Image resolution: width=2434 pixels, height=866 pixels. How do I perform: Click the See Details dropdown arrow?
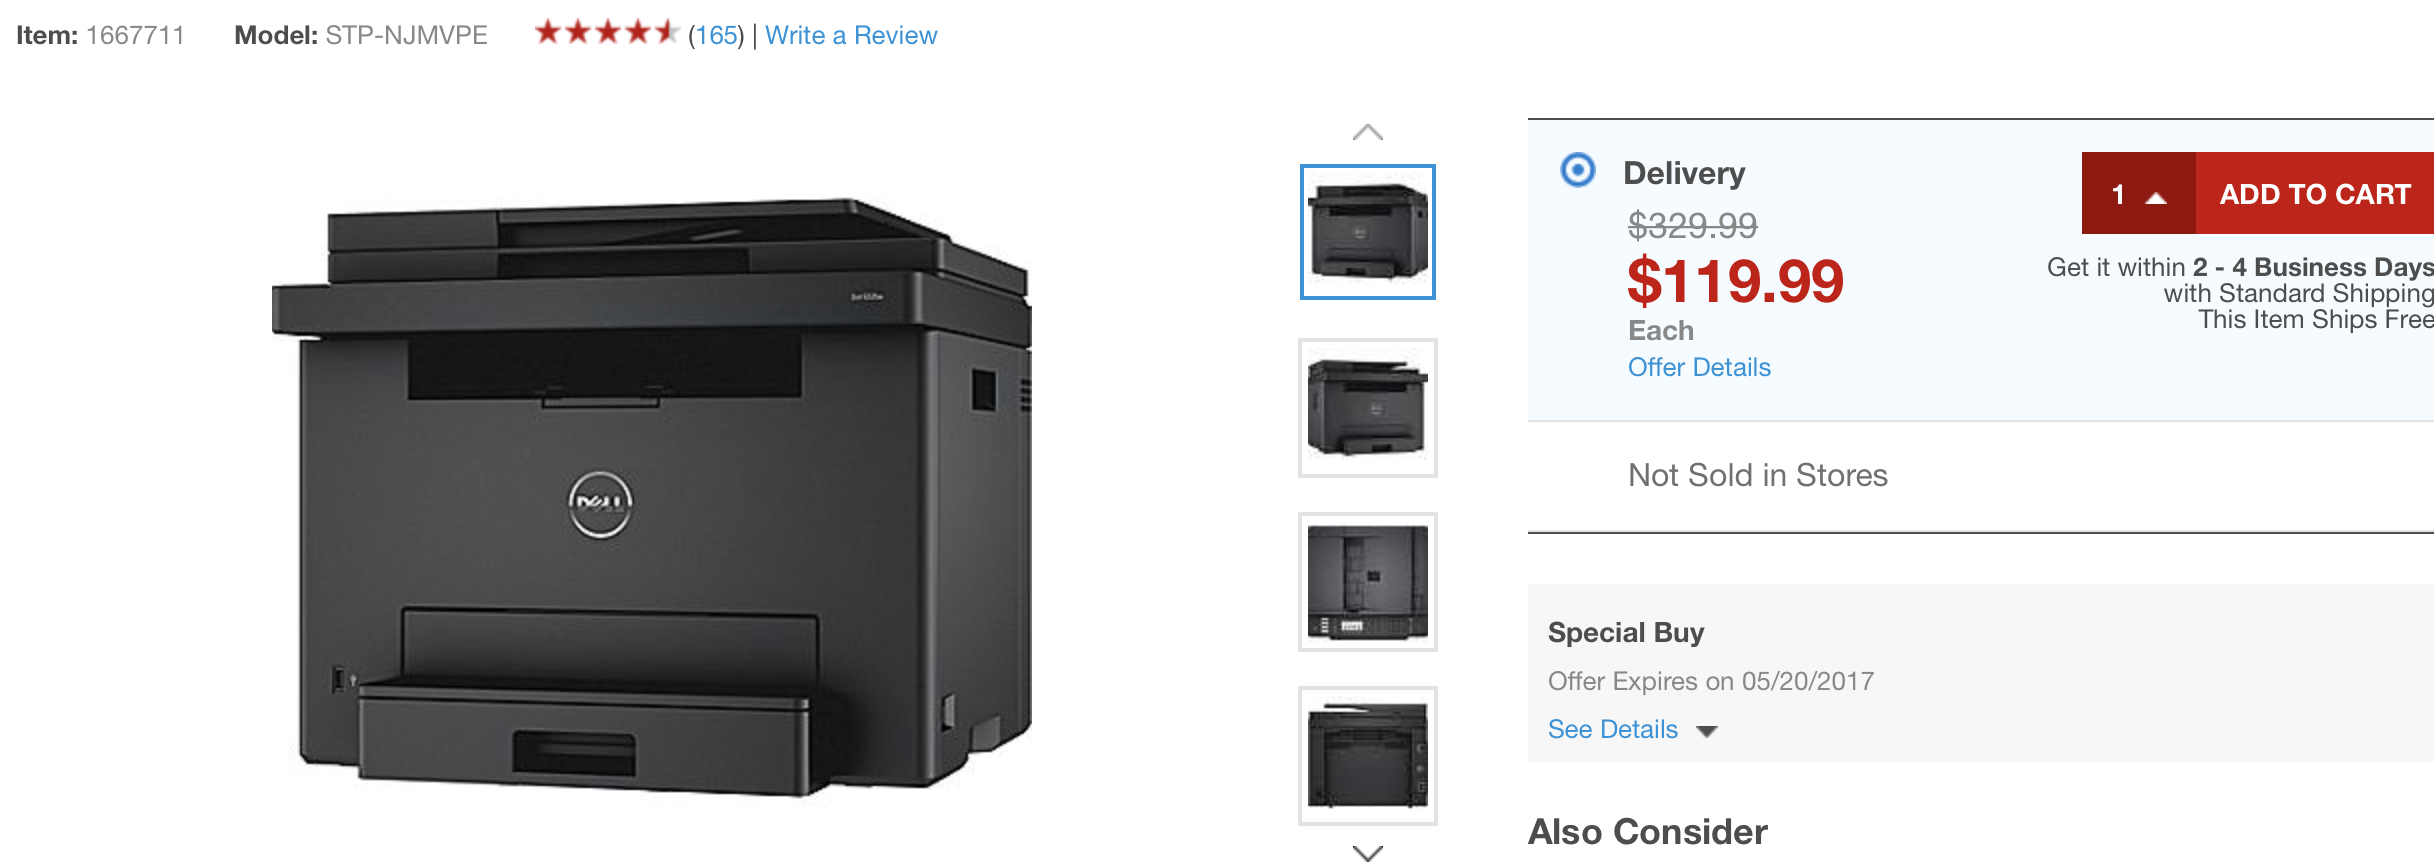1707,731
